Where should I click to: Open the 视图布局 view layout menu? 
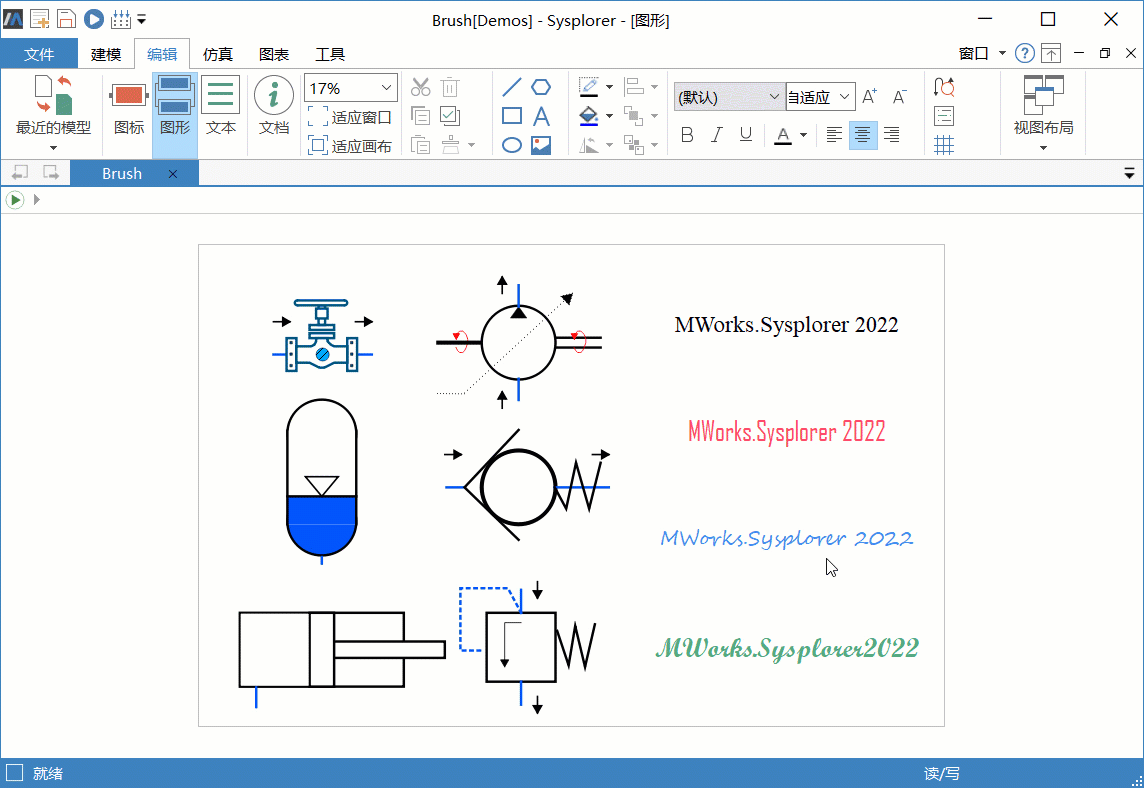[1043, 113]
